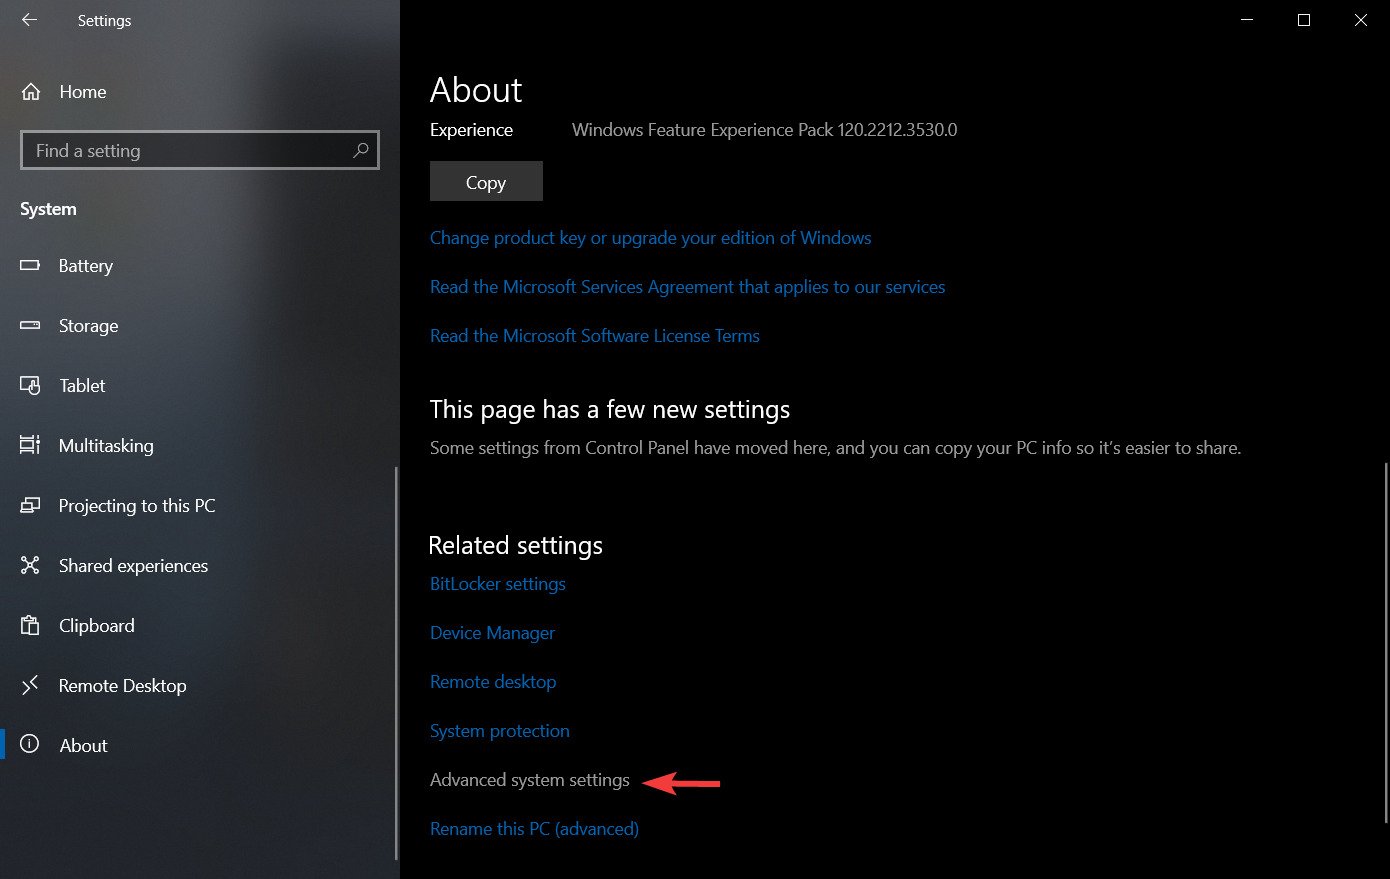Click the Multitasking icon
Viewport: 1390px width, 879px height.
click(30, 446)
